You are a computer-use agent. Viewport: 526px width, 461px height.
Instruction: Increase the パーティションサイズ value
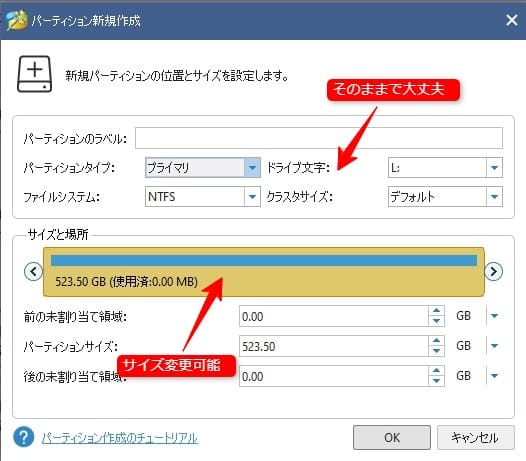tap(436, 341)
